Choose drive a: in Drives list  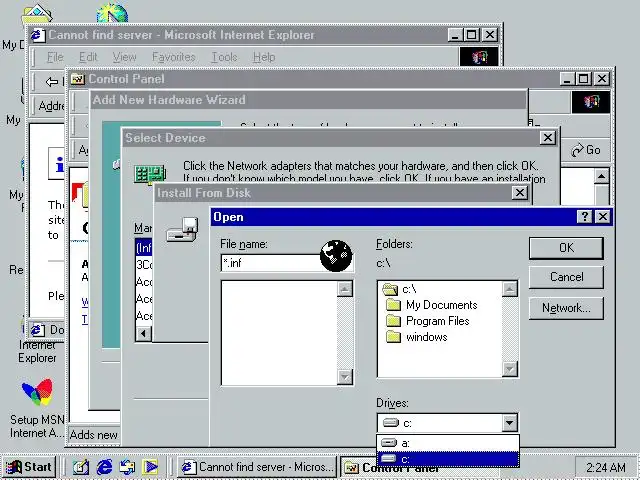[447, 443]
